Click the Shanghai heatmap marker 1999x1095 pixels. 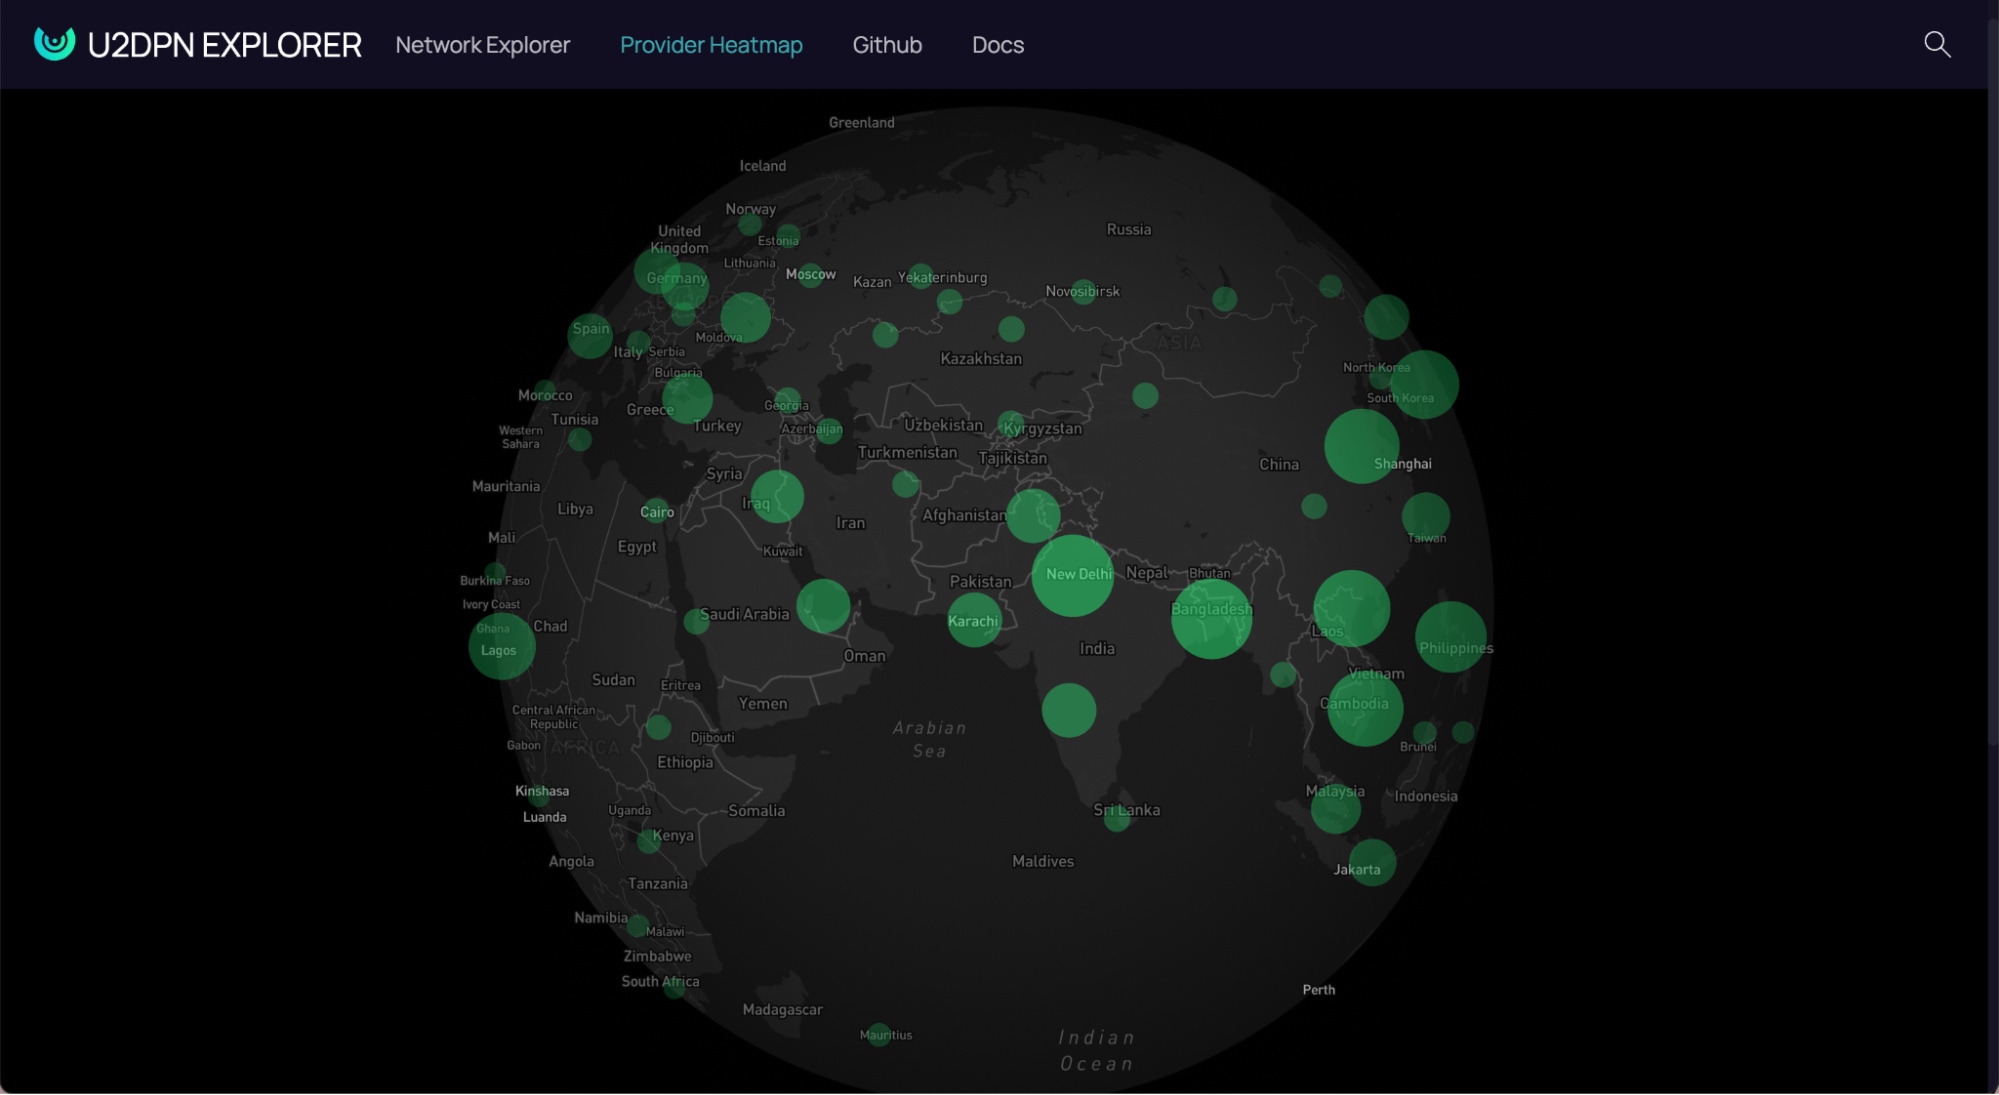pos(1363,447)
